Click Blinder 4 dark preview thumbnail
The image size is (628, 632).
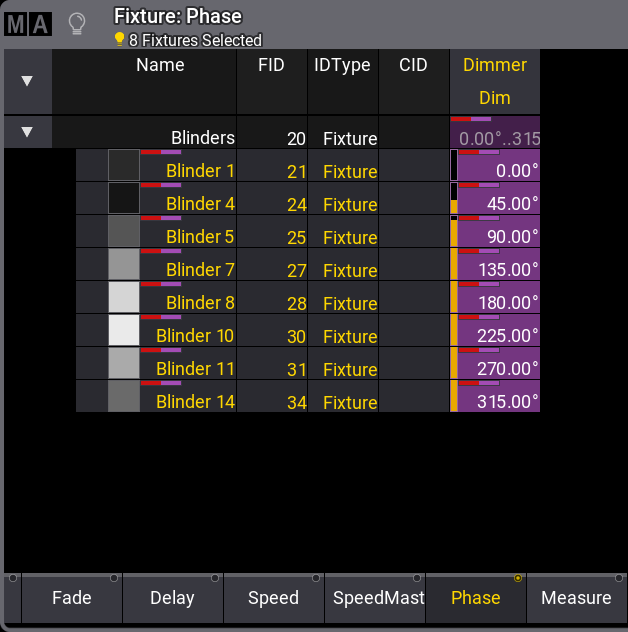124,198
